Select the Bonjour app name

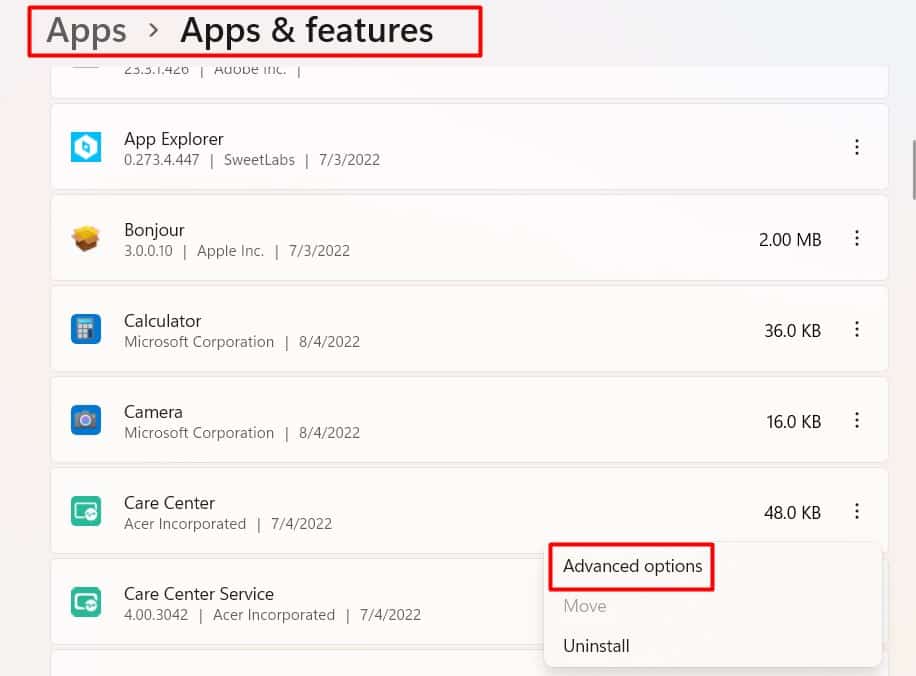[154, 230]
